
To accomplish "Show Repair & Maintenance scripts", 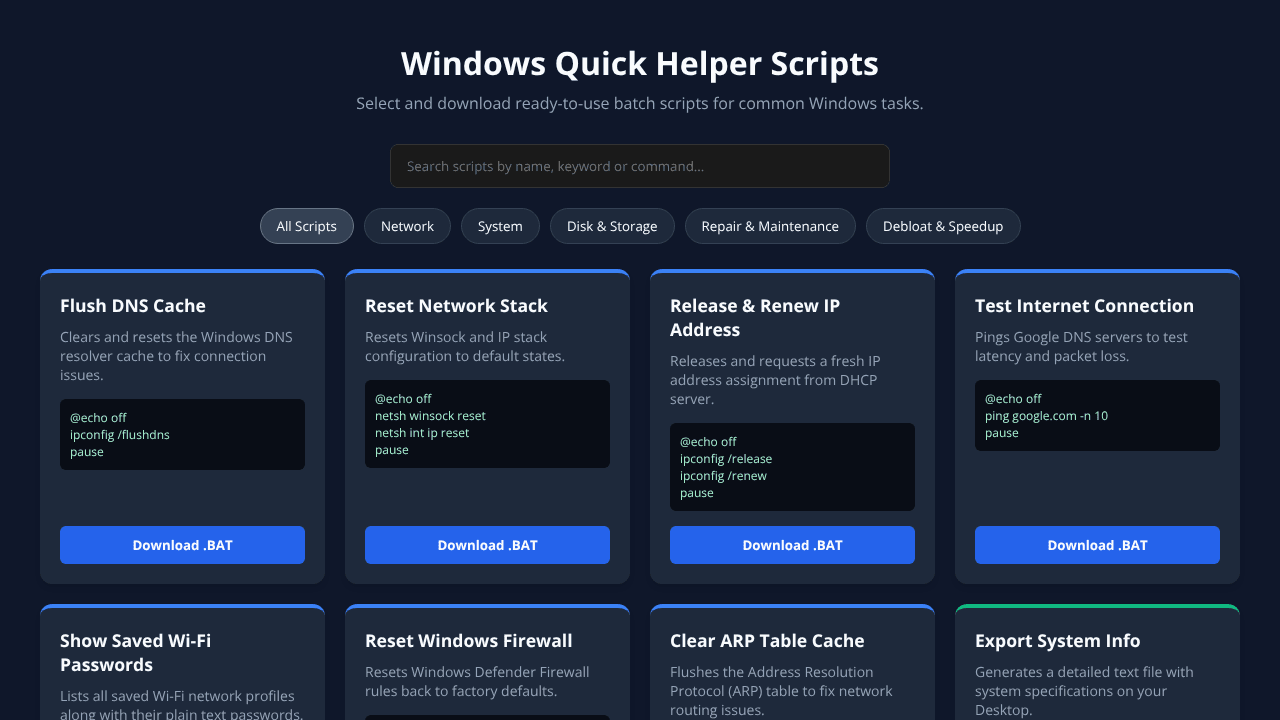I will click(770, 226).
